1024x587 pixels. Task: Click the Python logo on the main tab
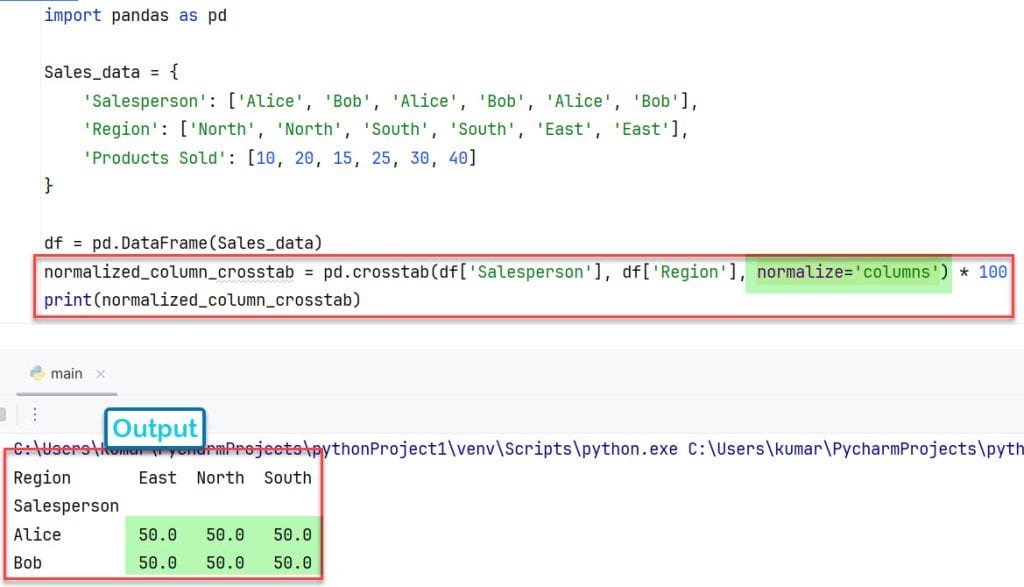tap(36, 373)
